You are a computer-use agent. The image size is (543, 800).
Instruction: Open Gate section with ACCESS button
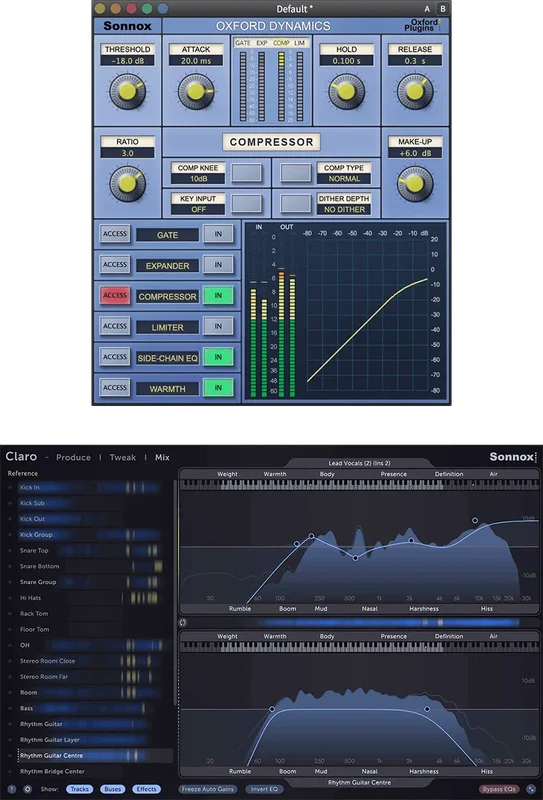tap(115, 234)
